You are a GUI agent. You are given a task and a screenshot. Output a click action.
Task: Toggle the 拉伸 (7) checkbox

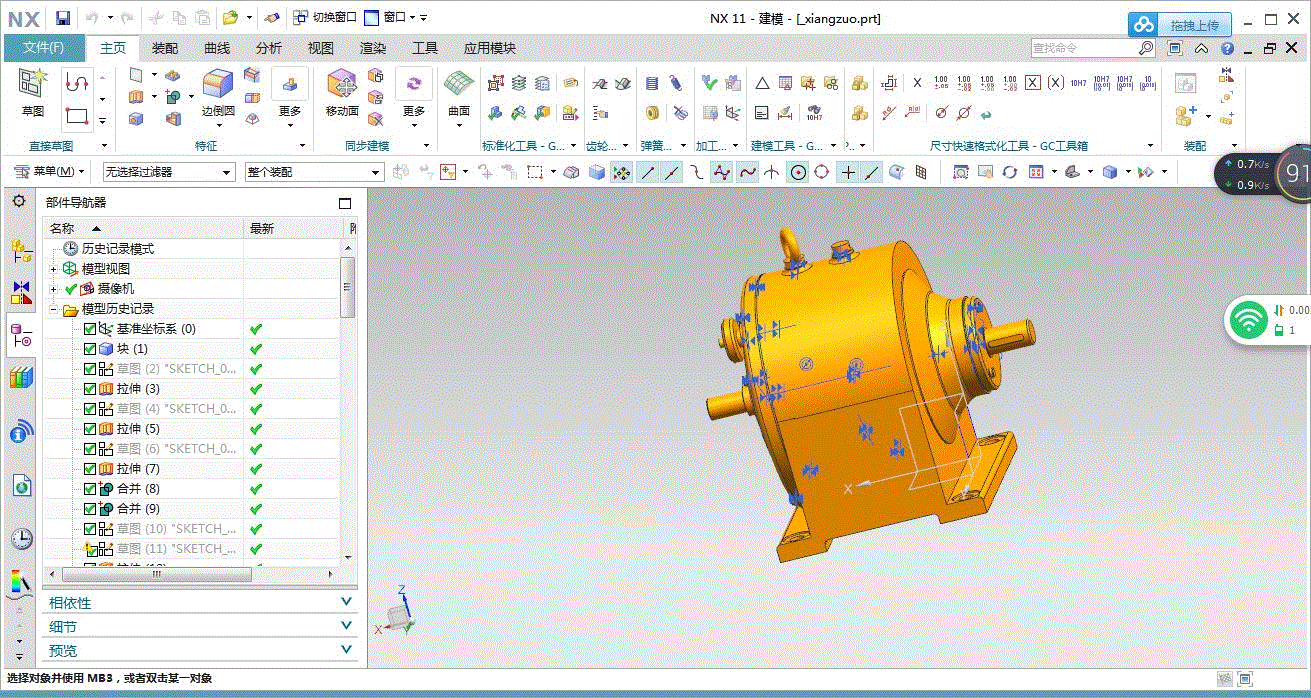click(x=90, y=469)
